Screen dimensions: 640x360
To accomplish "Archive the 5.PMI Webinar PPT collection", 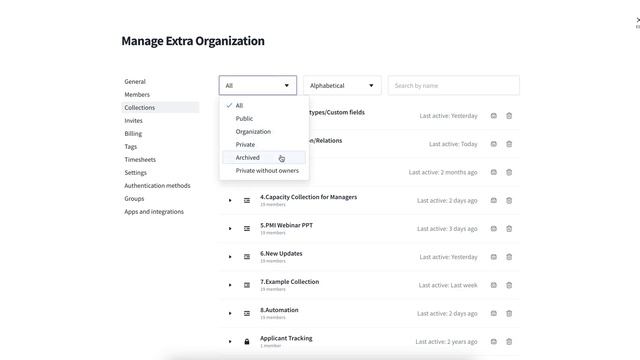I will point(493,229).
